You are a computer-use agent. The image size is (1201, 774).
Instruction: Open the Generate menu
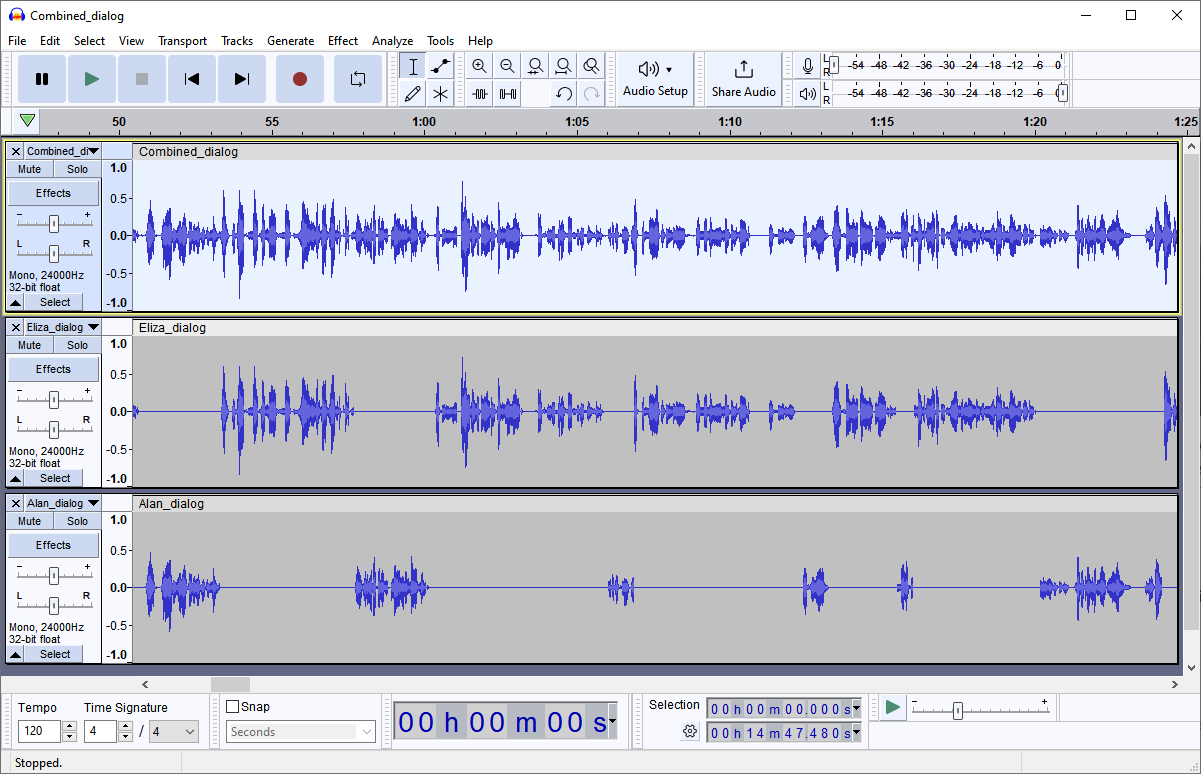(x=290, y=41)
